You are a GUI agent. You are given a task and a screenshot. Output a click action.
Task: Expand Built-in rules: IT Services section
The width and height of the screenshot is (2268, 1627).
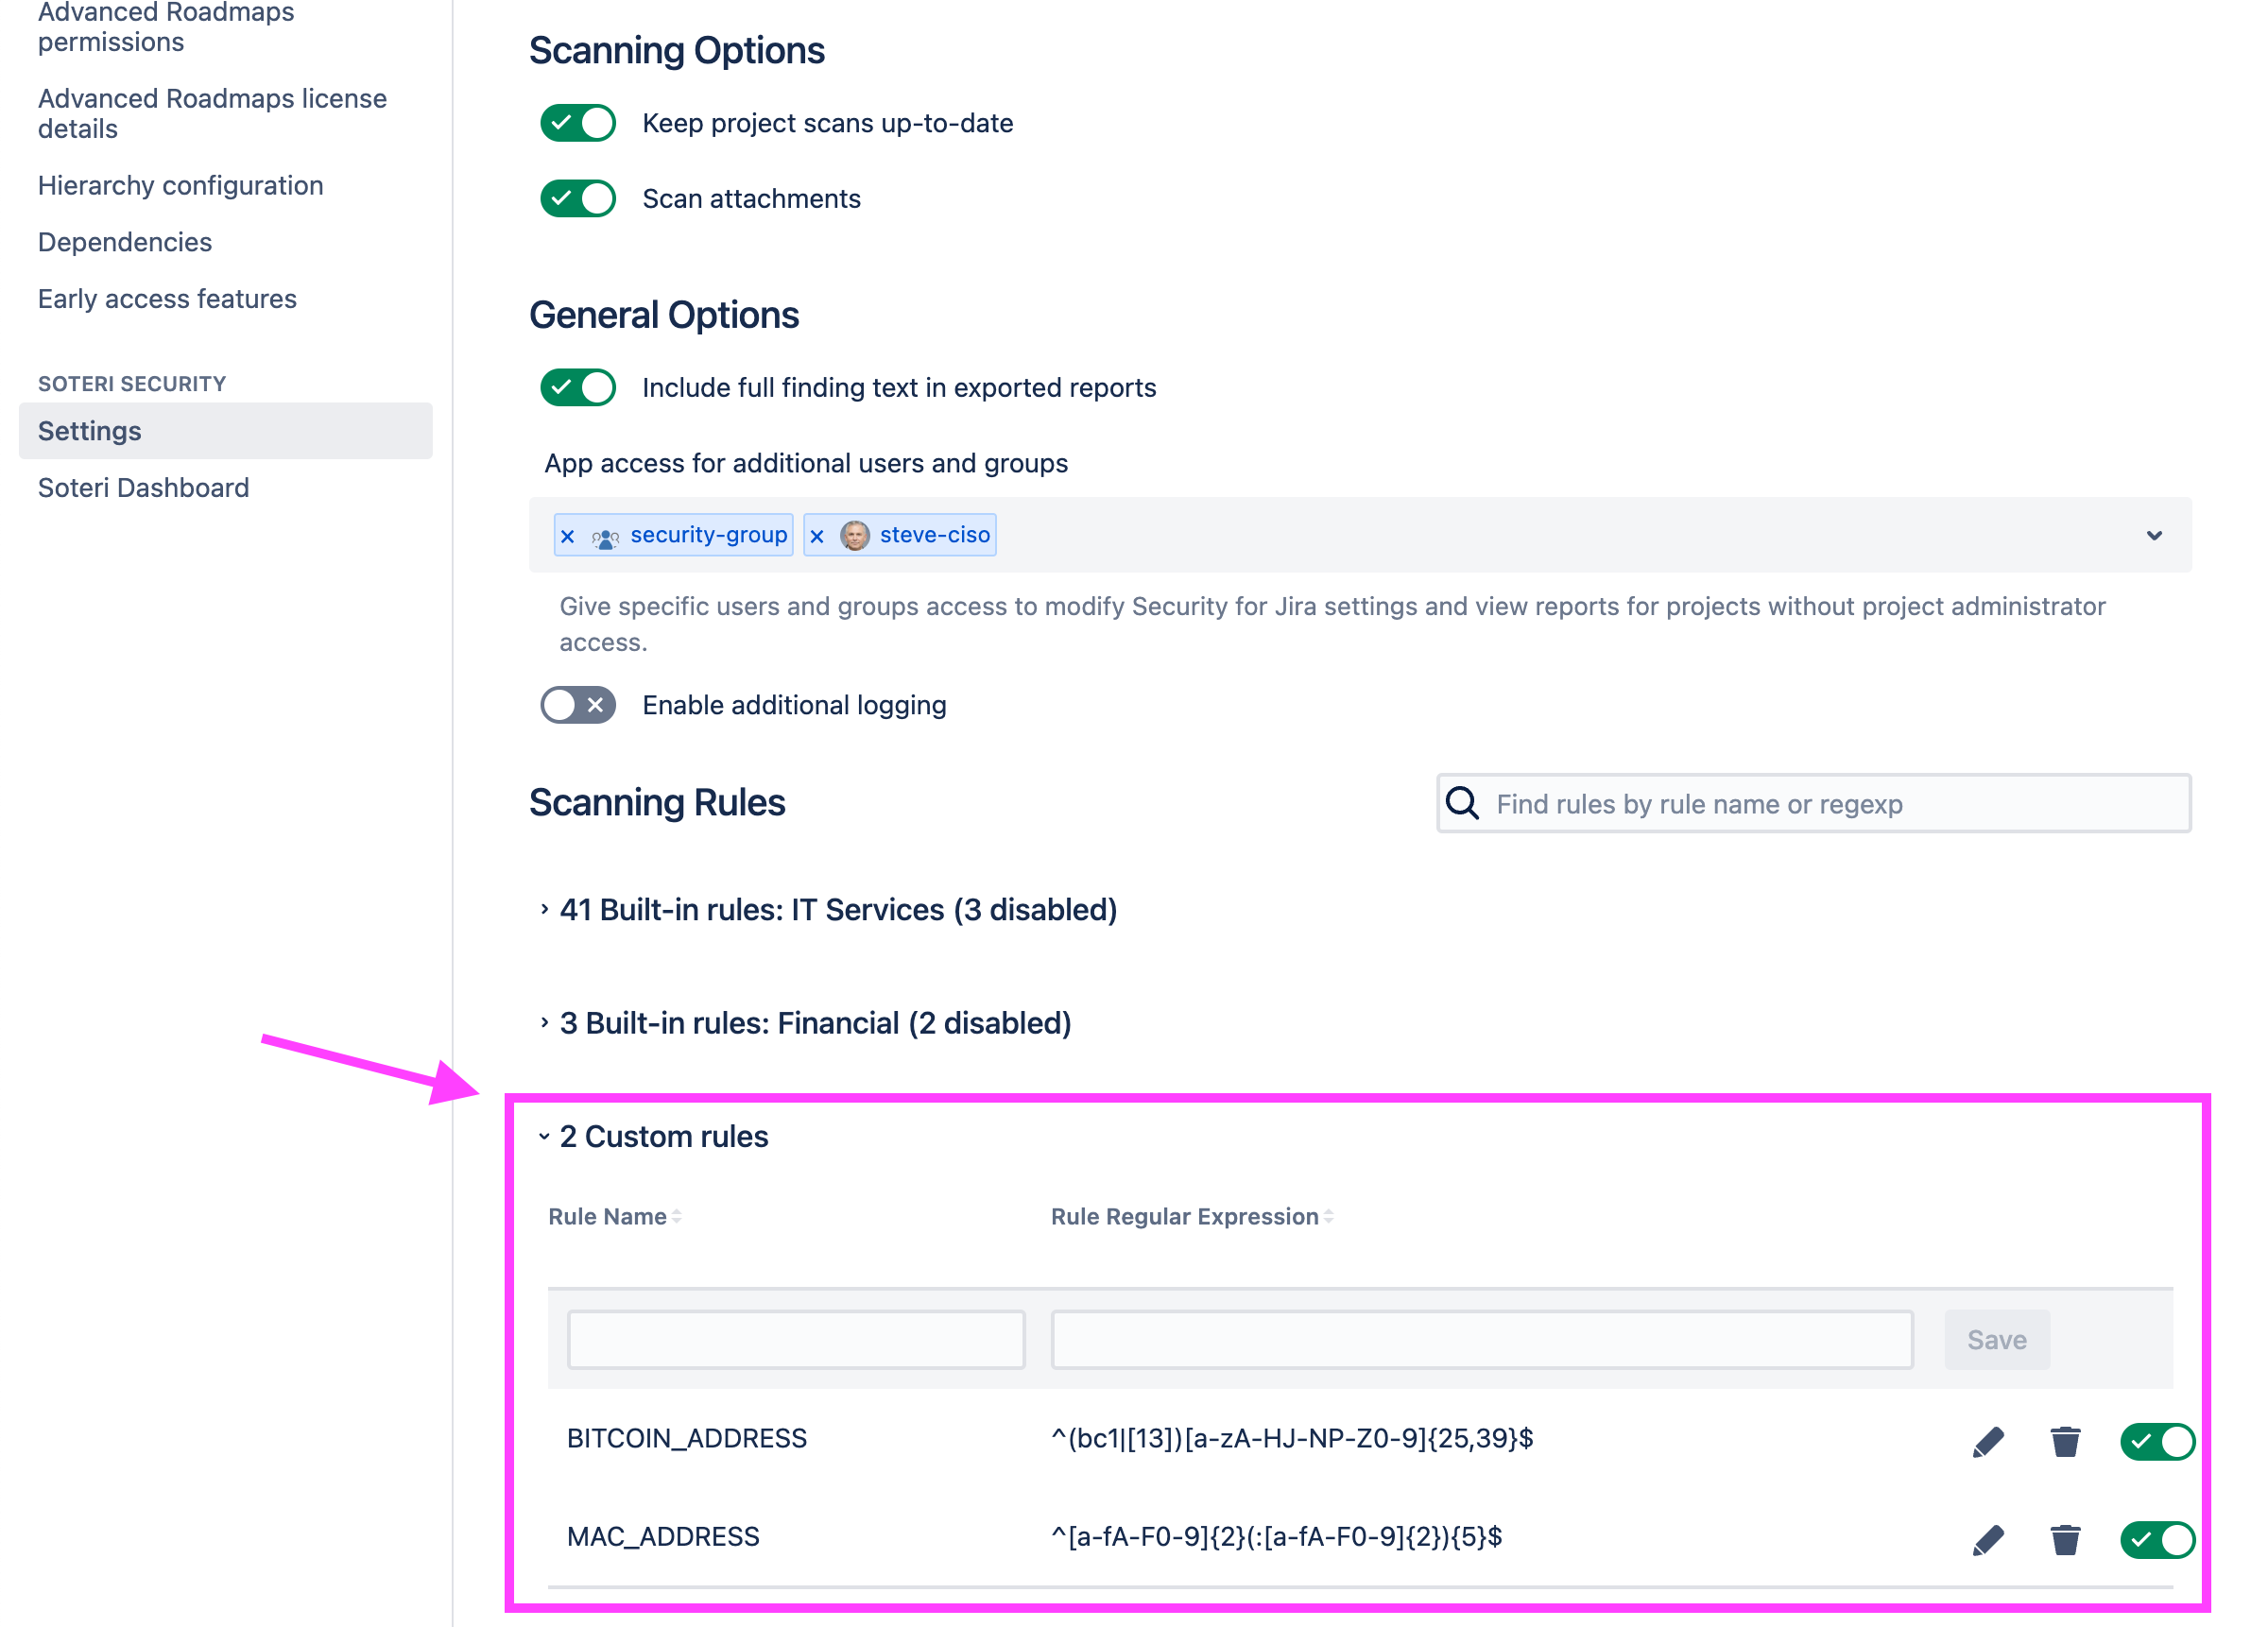point(837,909)
